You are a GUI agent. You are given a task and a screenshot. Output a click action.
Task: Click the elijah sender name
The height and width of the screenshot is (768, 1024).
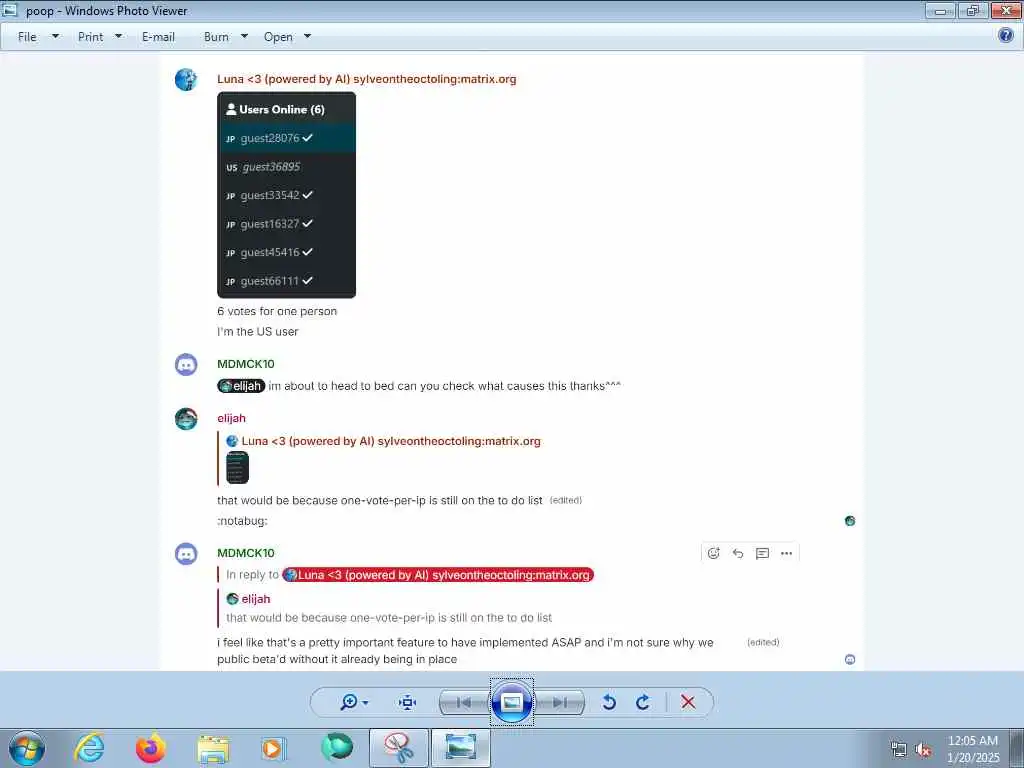(x=231, y=418)
